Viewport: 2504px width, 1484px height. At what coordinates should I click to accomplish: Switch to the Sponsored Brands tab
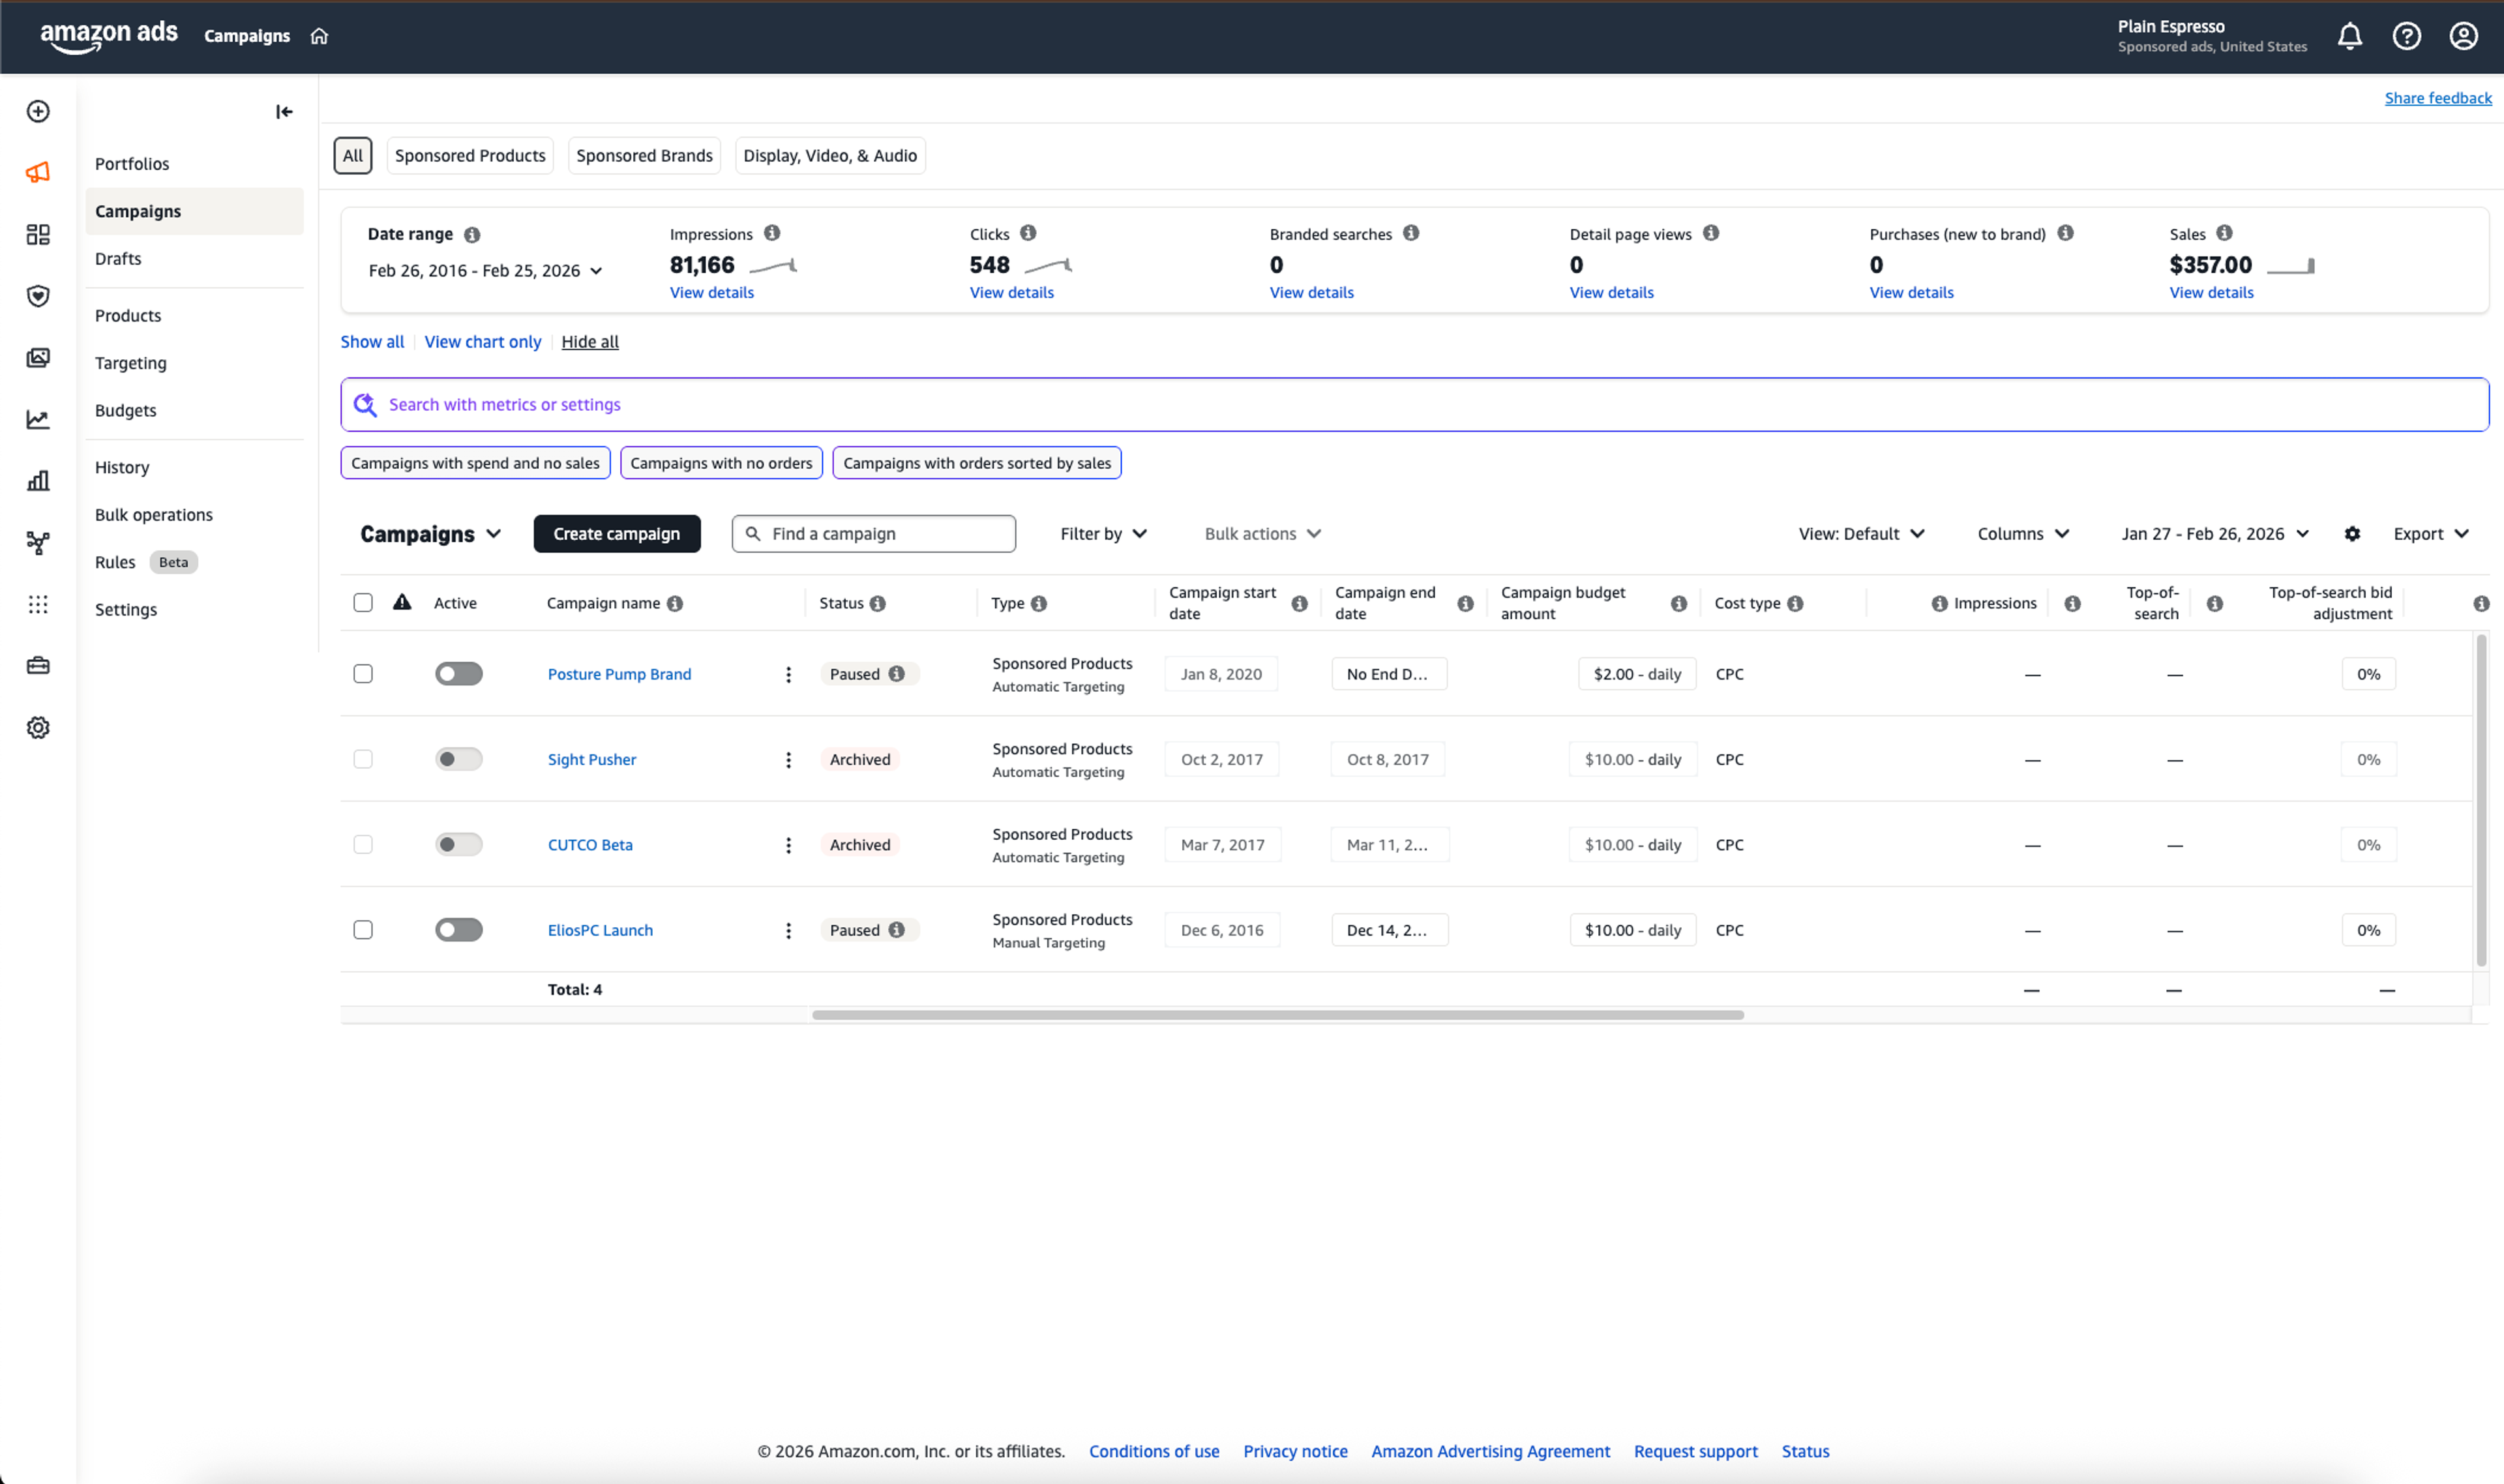[644, 156]
